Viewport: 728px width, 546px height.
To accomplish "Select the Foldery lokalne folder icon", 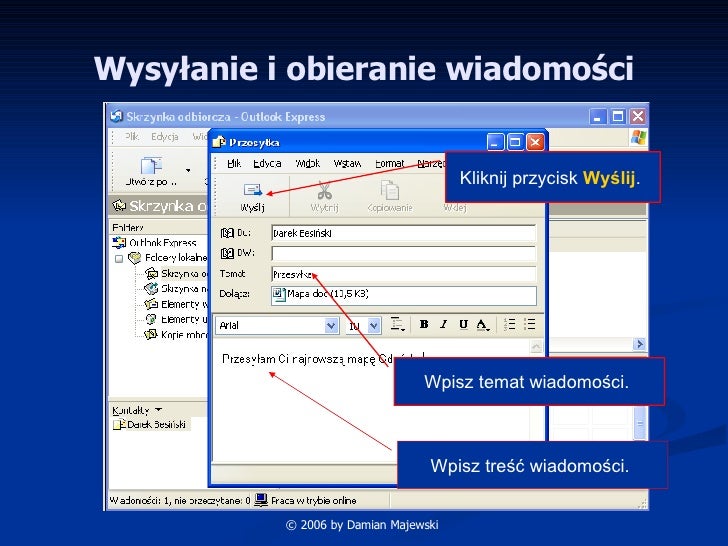I will [135, 258].
